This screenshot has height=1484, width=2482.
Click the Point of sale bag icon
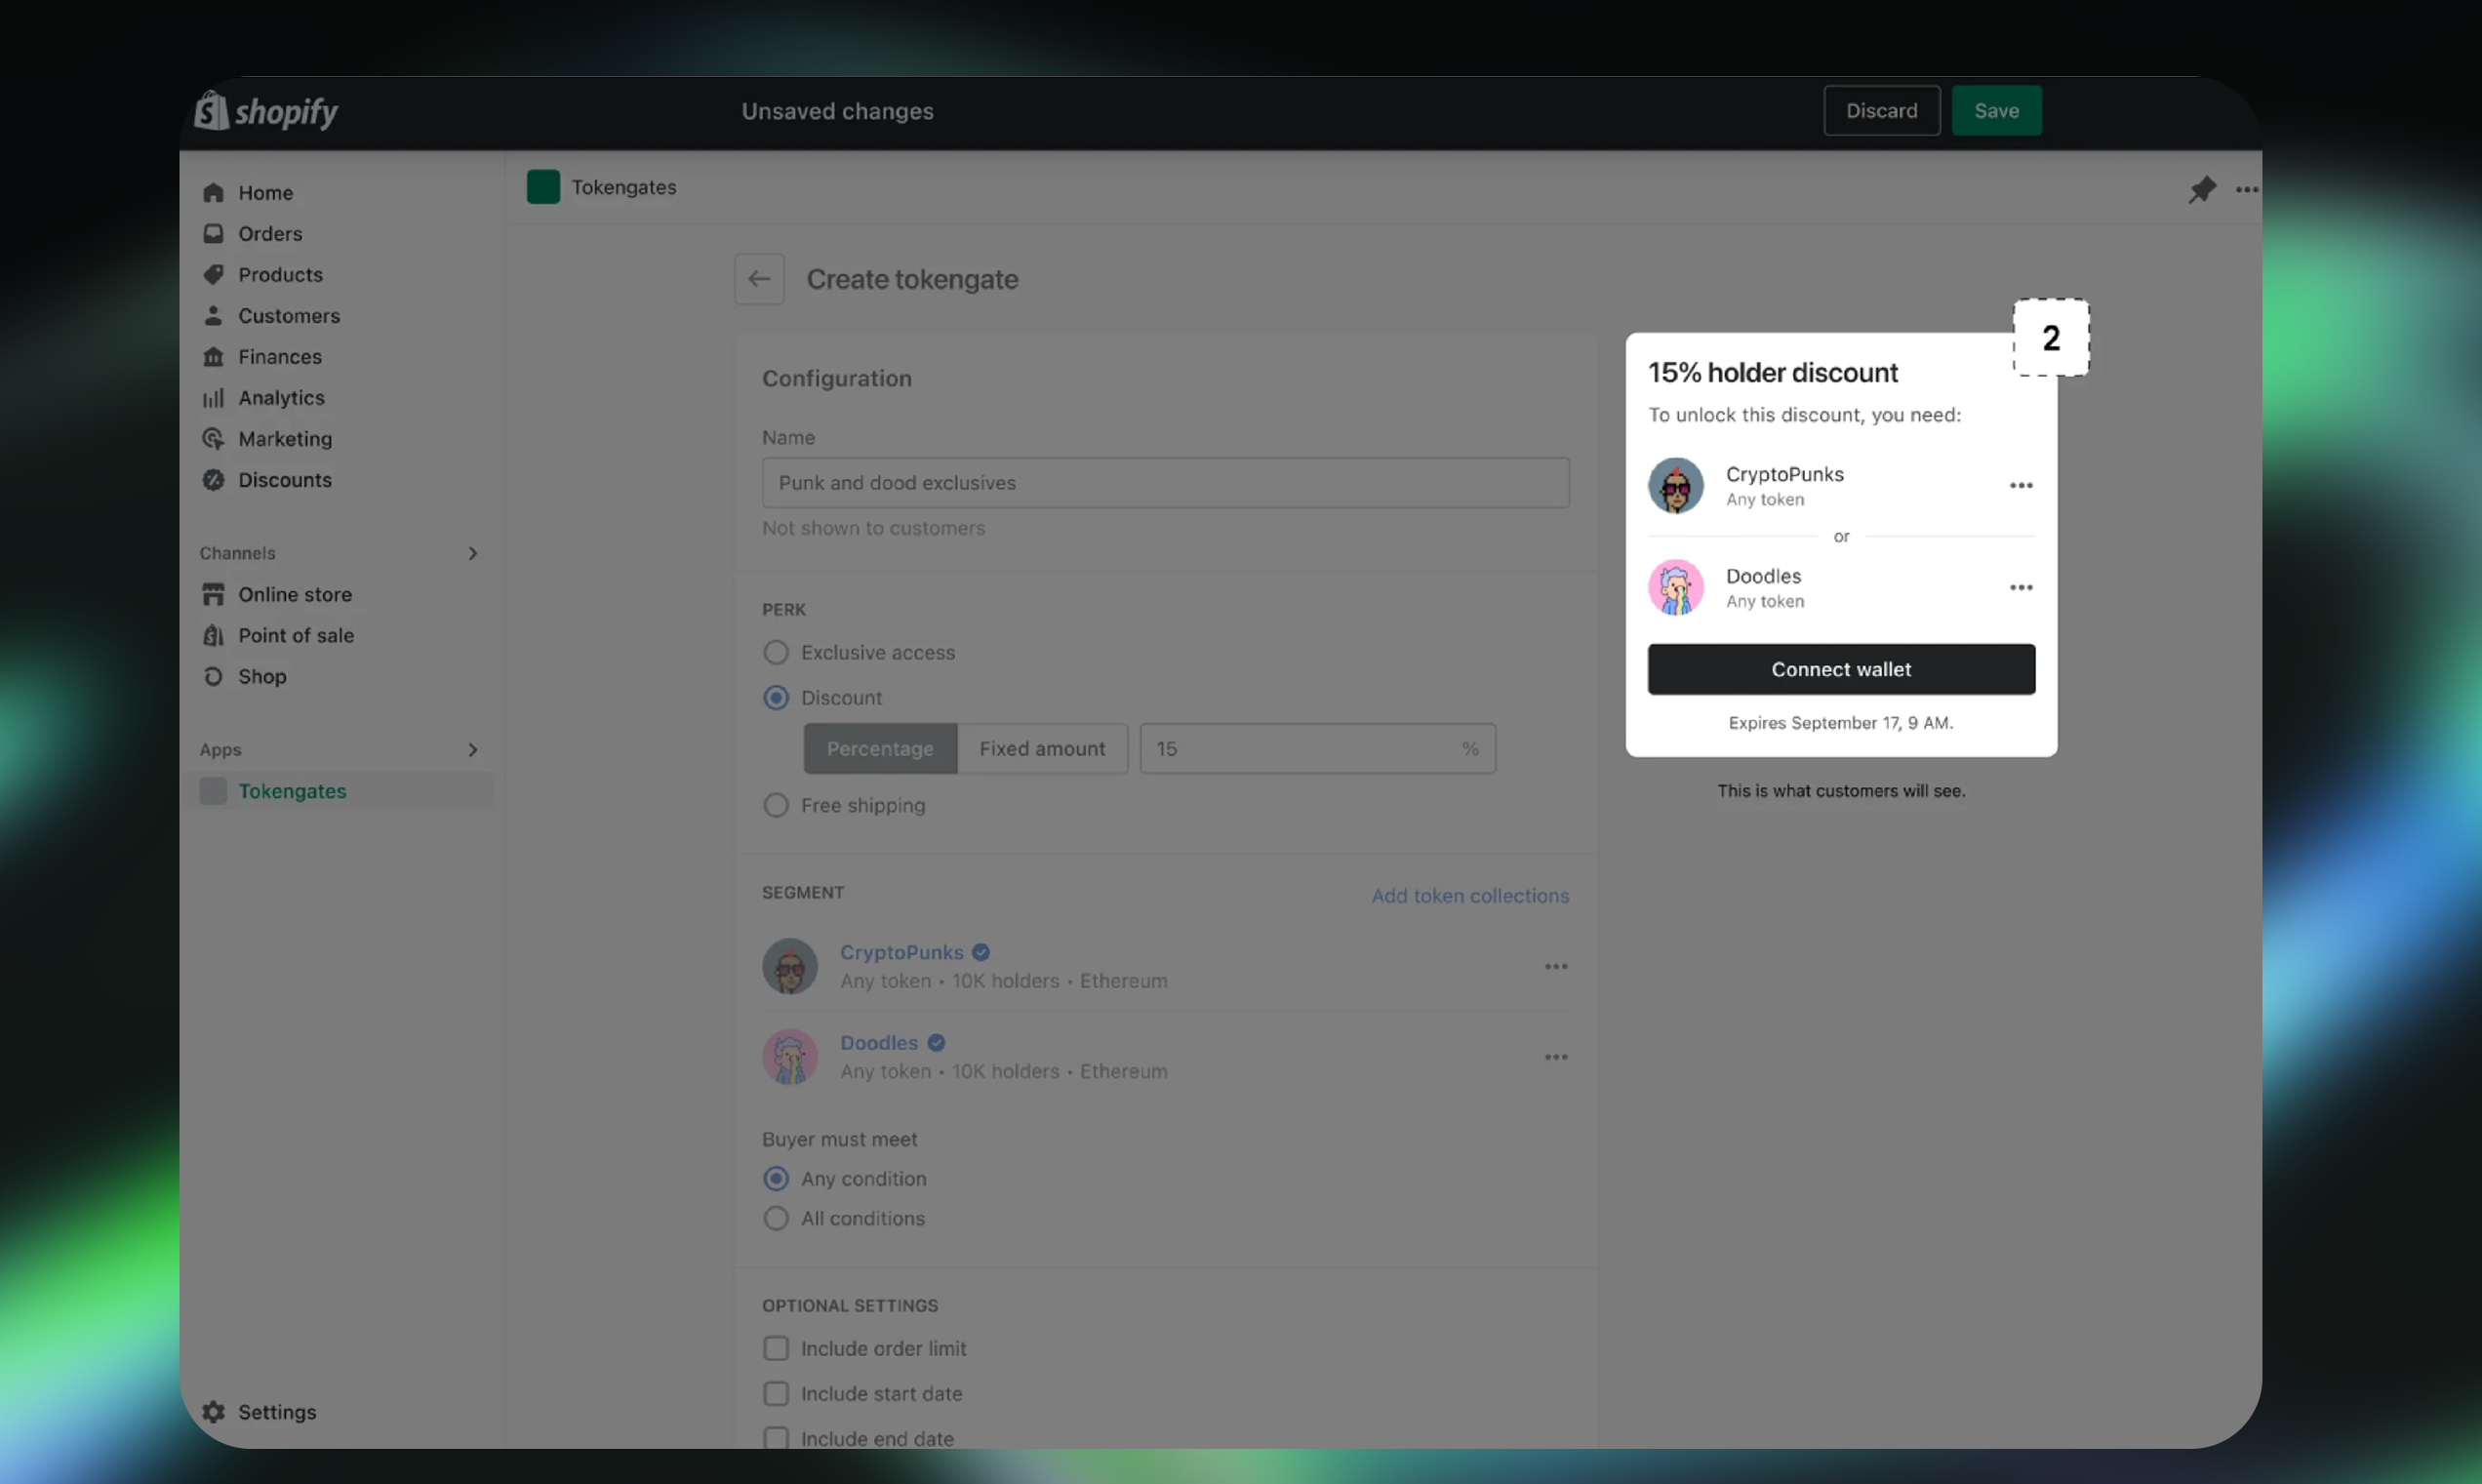(x=213, y=635)
